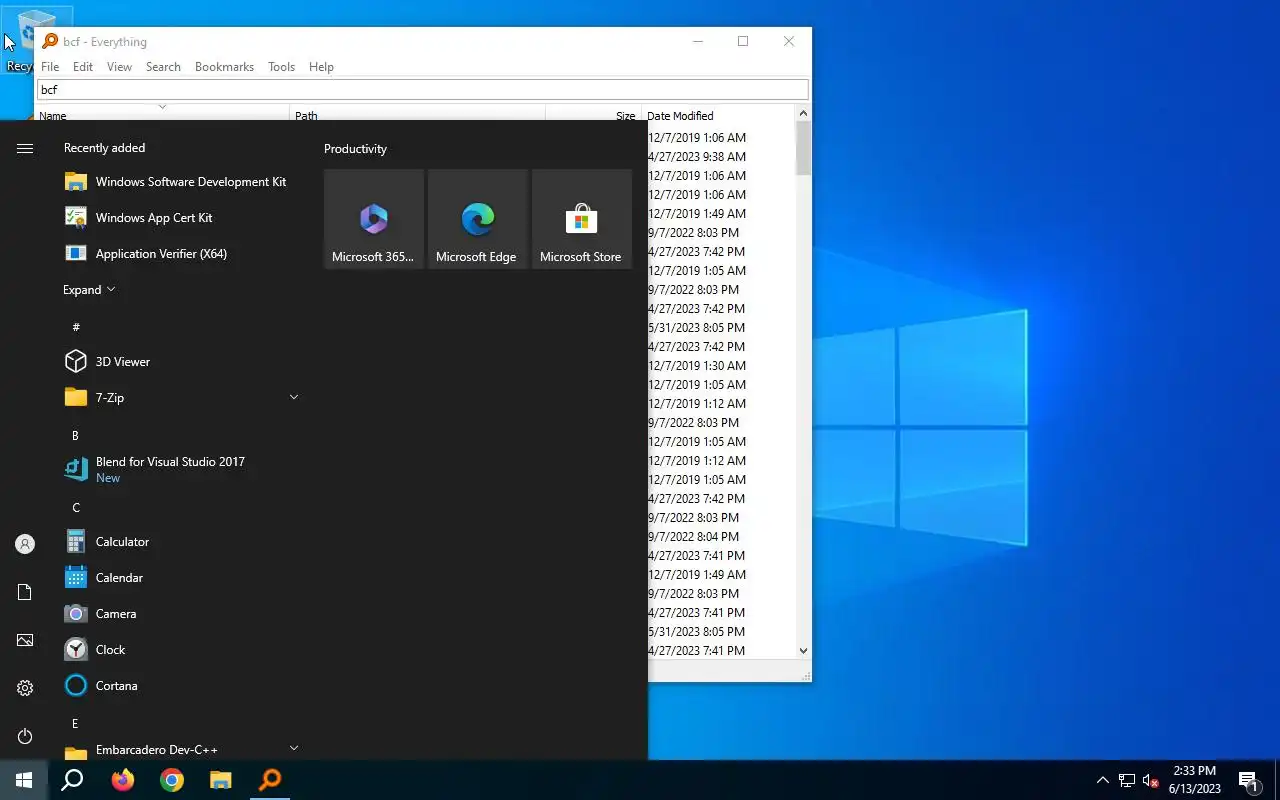Open the Microsoft Store tile

[582, 219]
